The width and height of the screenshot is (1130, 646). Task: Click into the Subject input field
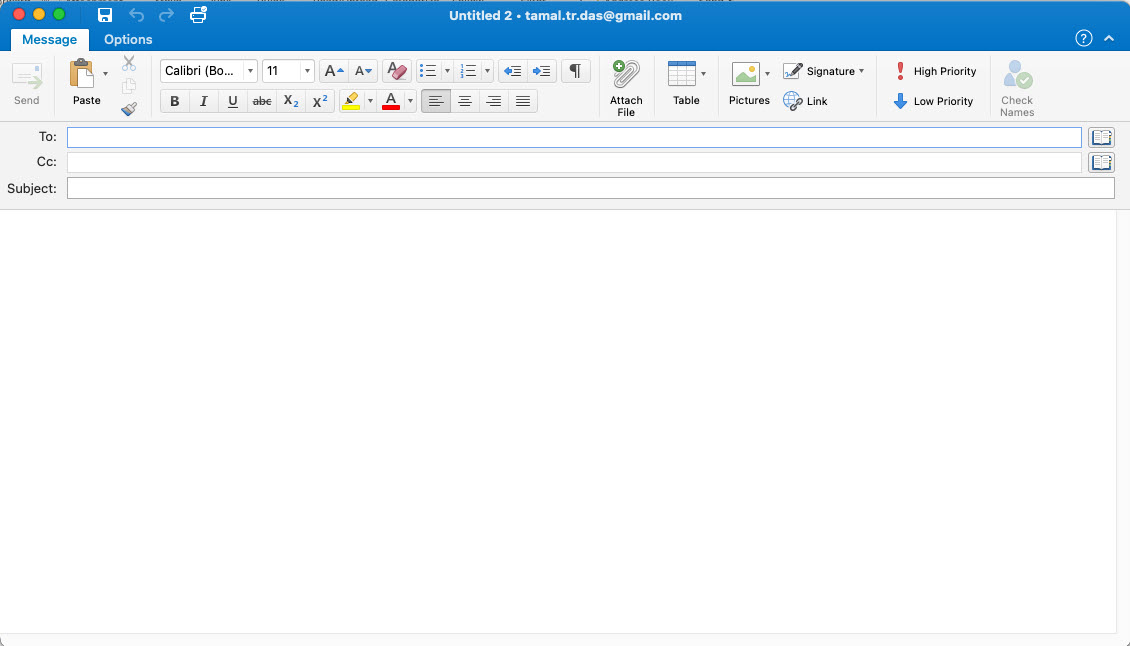coord(590,188)
